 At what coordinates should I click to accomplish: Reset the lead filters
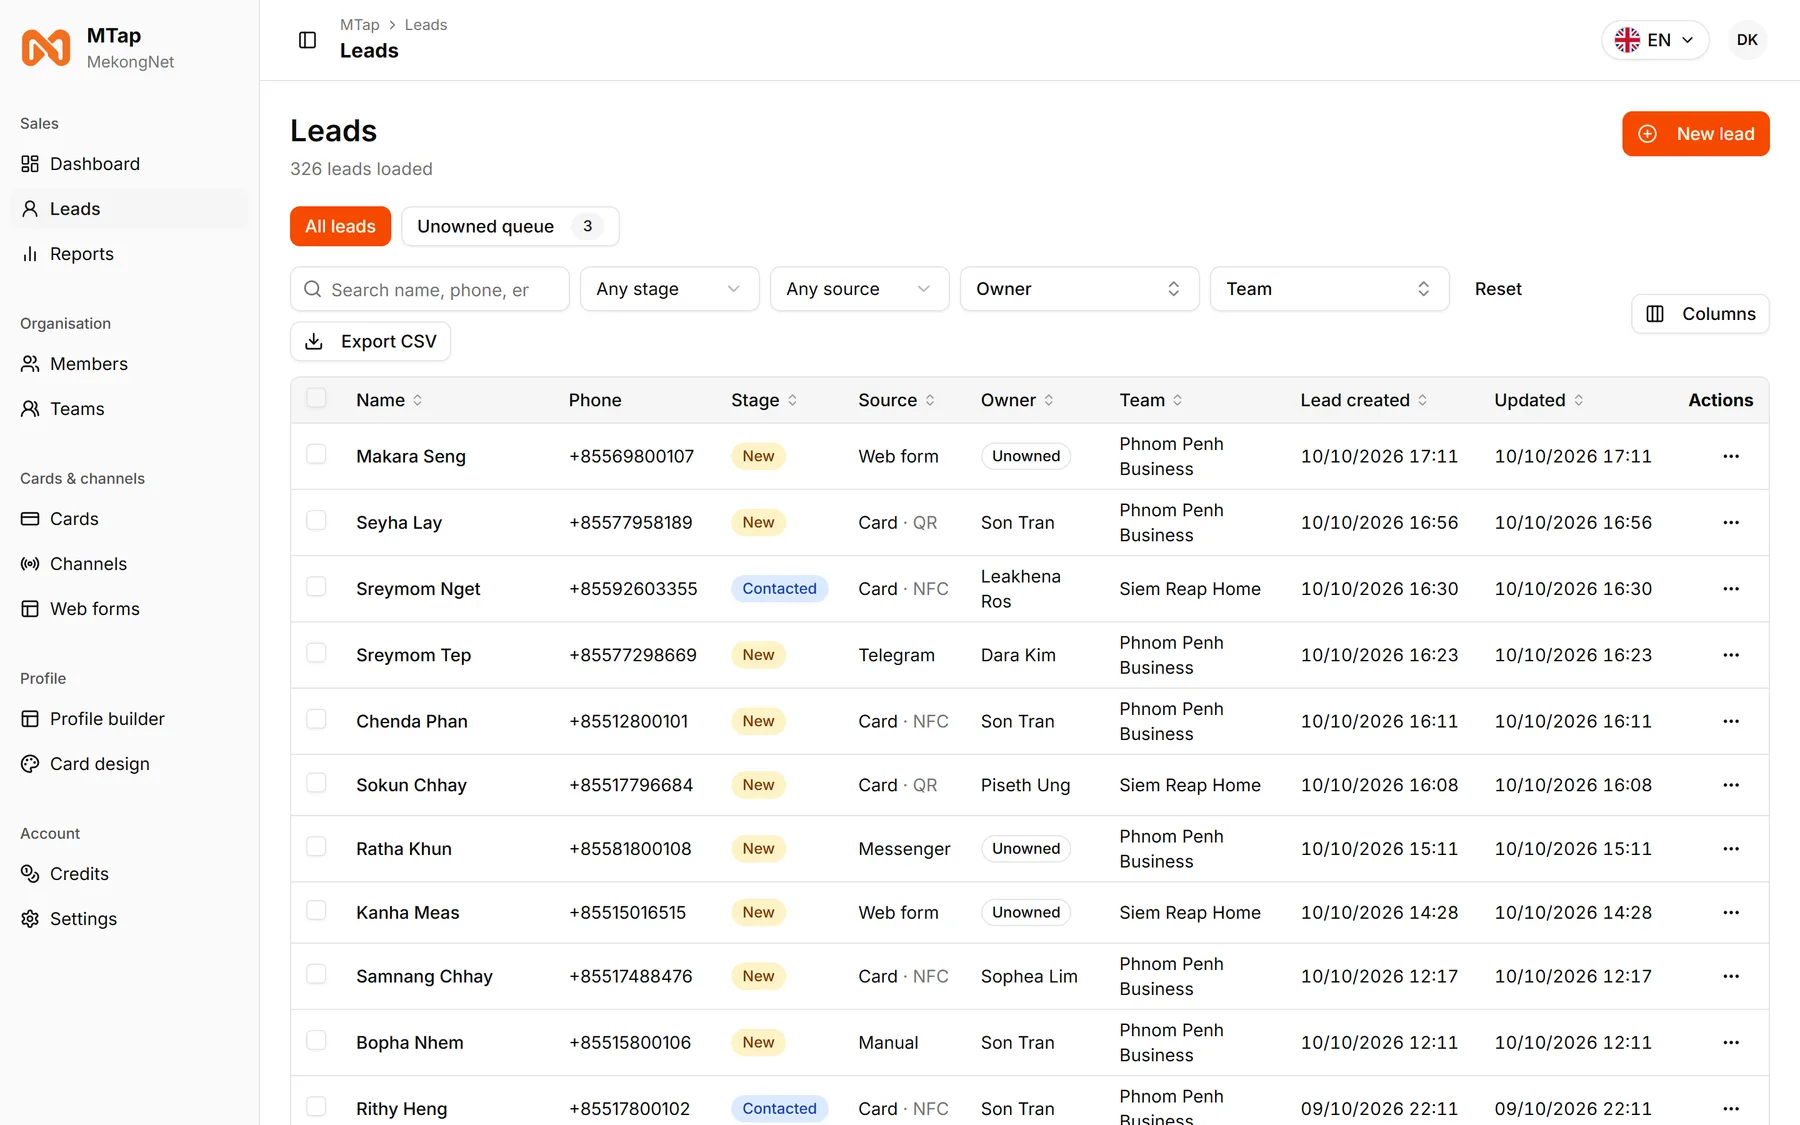[1498, 289]
